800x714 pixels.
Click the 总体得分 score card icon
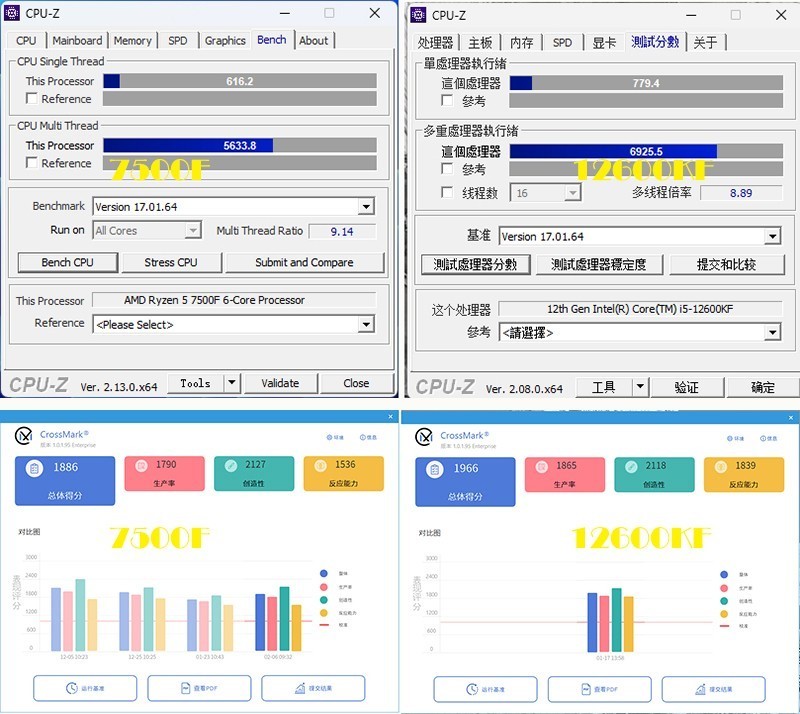(33, 467)
